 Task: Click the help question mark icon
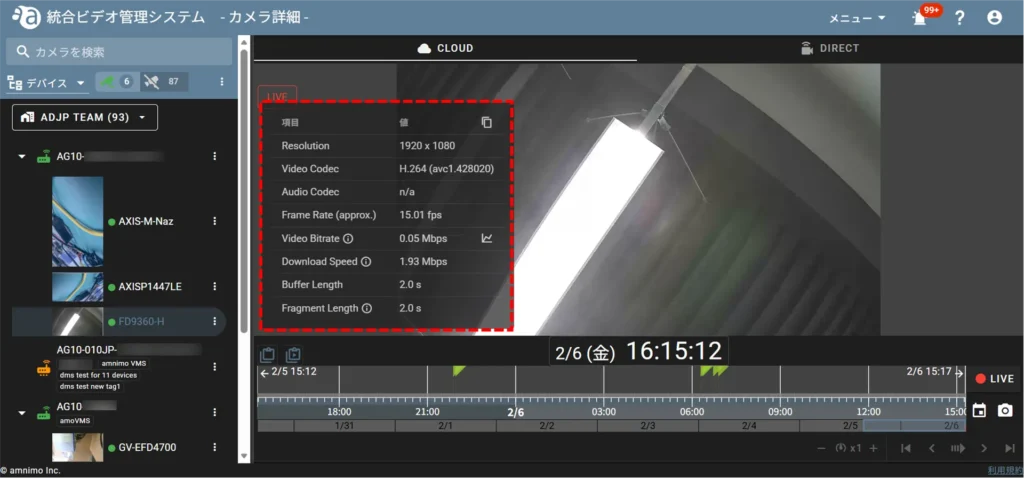(959, 18)
